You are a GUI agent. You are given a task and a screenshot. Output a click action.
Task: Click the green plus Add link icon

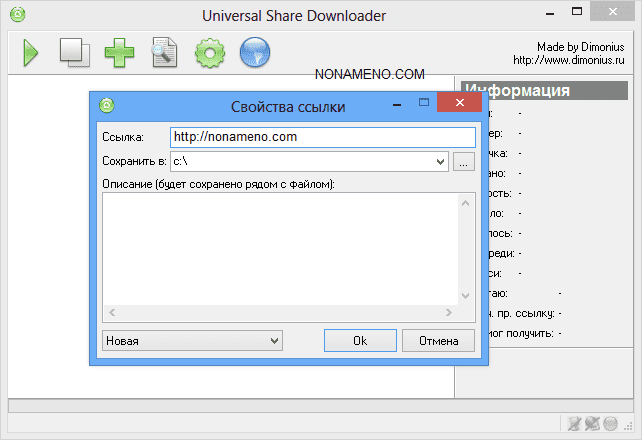pyautogui.click(x=120, y=52)
